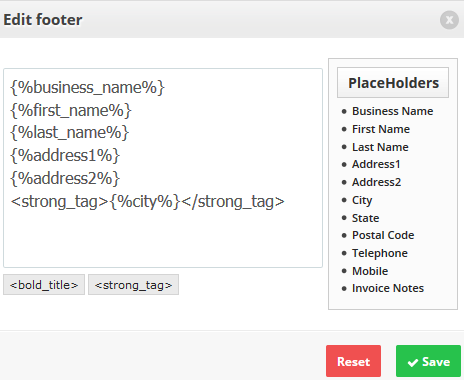Click the checkmark icon on Save

[413, 363]
